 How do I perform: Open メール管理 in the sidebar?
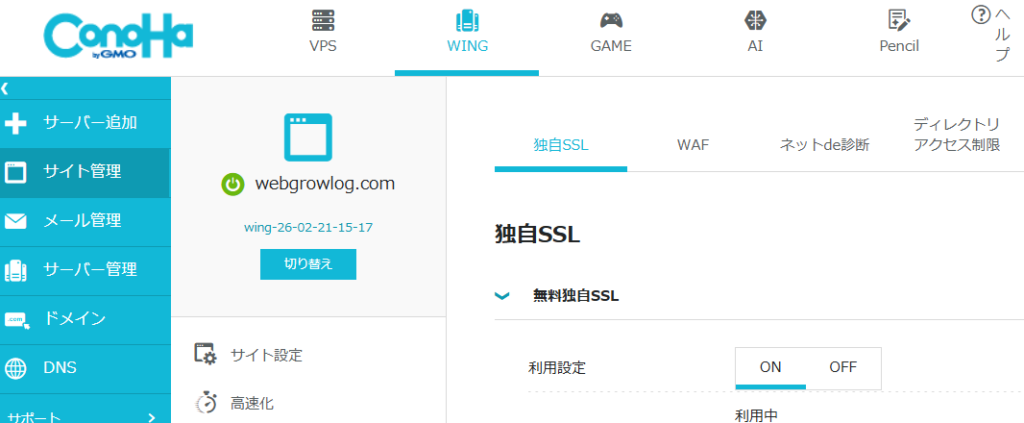coord(82,221)
